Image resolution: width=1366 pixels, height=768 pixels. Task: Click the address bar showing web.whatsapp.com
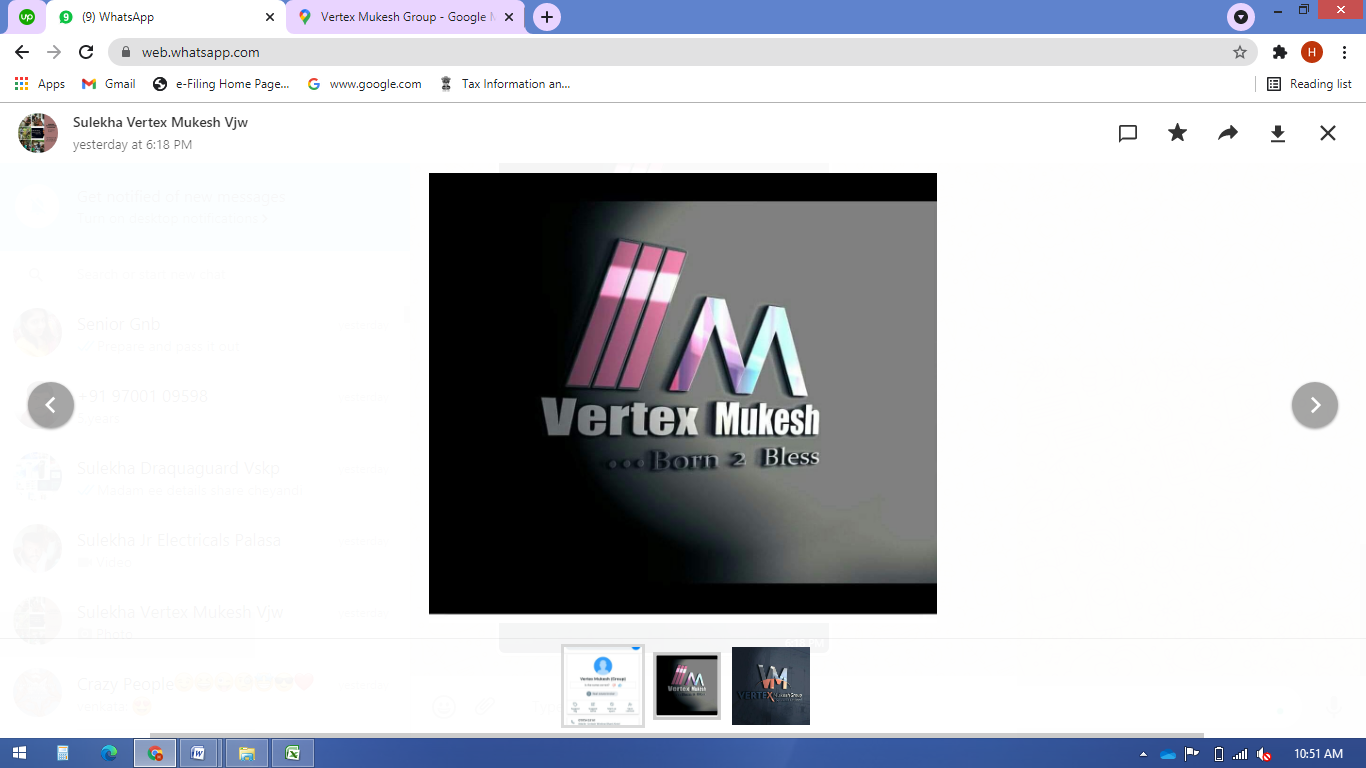[x=683, y=52]
